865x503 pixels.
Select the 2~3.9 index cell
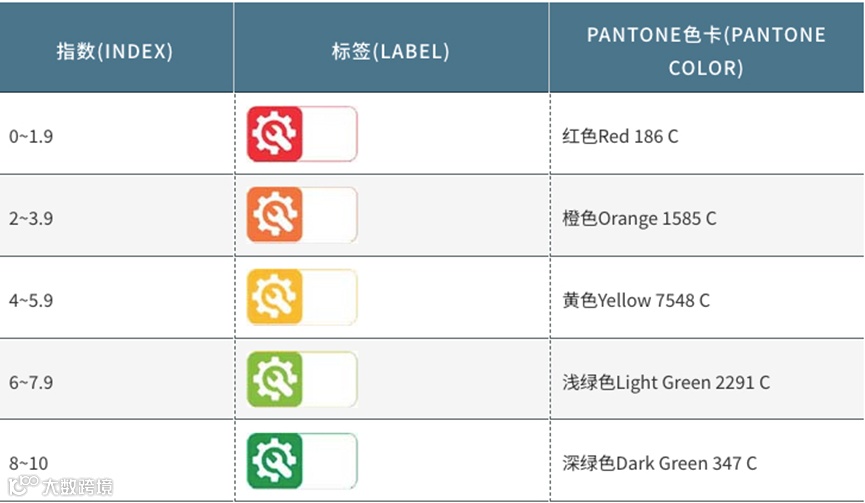pos(116,217)
